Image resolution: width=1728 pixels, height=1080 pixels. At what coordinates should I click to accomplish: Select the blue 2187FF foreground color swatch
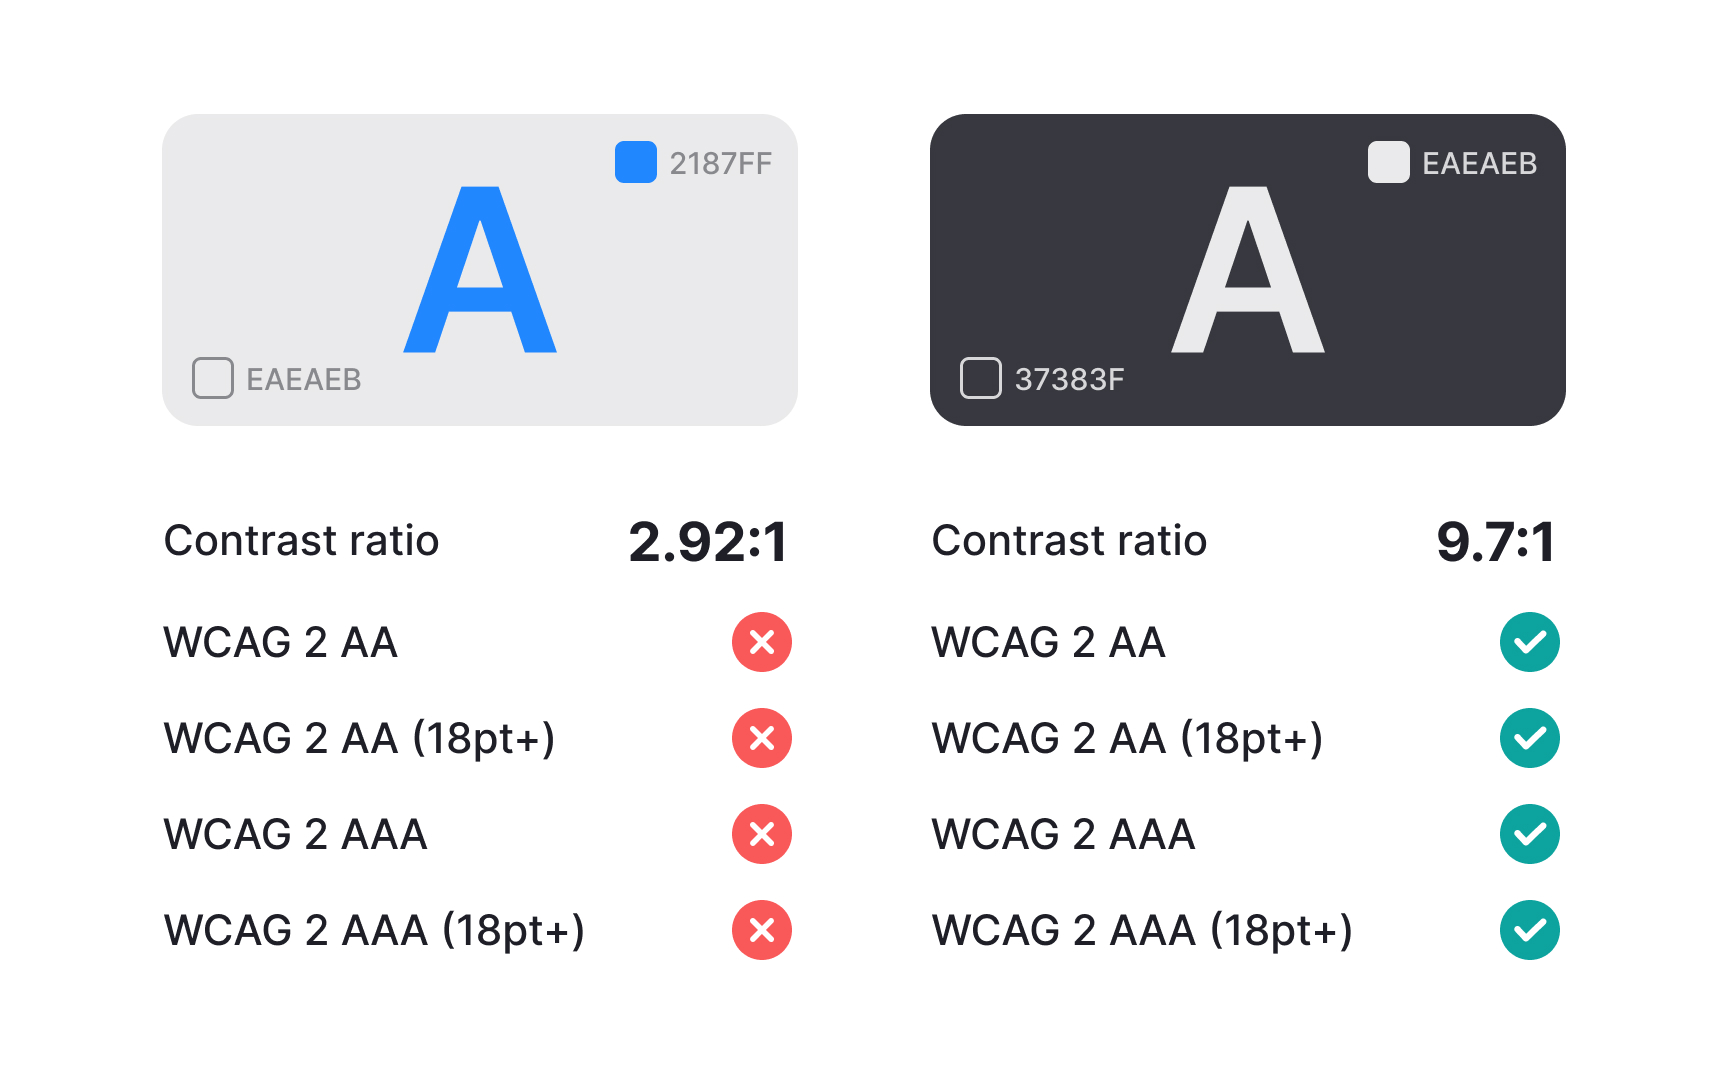pyautogui.click(x=636, y=162)
